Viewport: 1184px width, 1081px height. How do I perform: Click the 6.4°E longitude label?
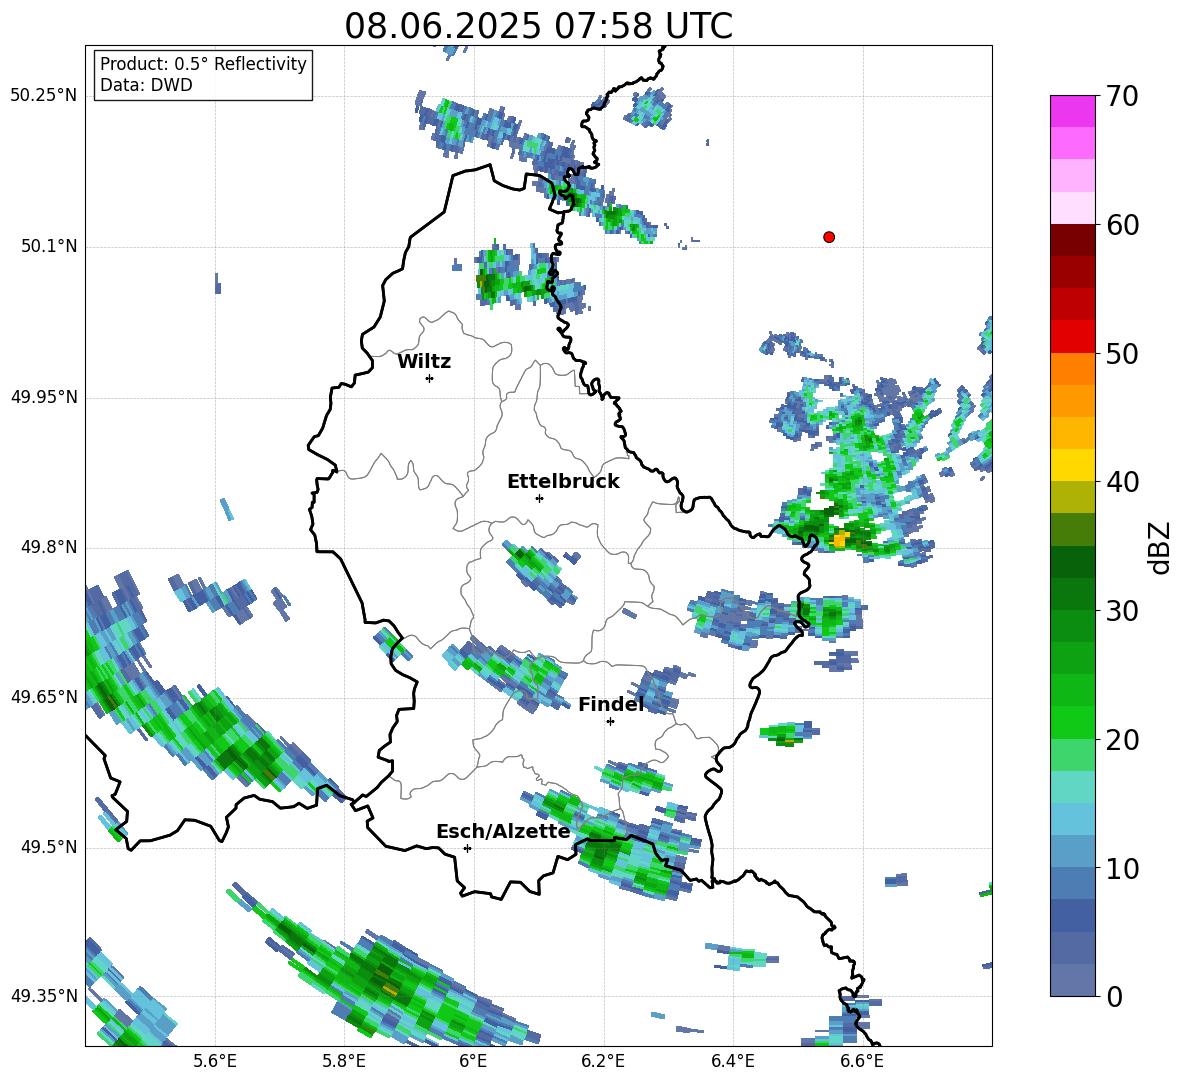click(x=732, y=1061)
